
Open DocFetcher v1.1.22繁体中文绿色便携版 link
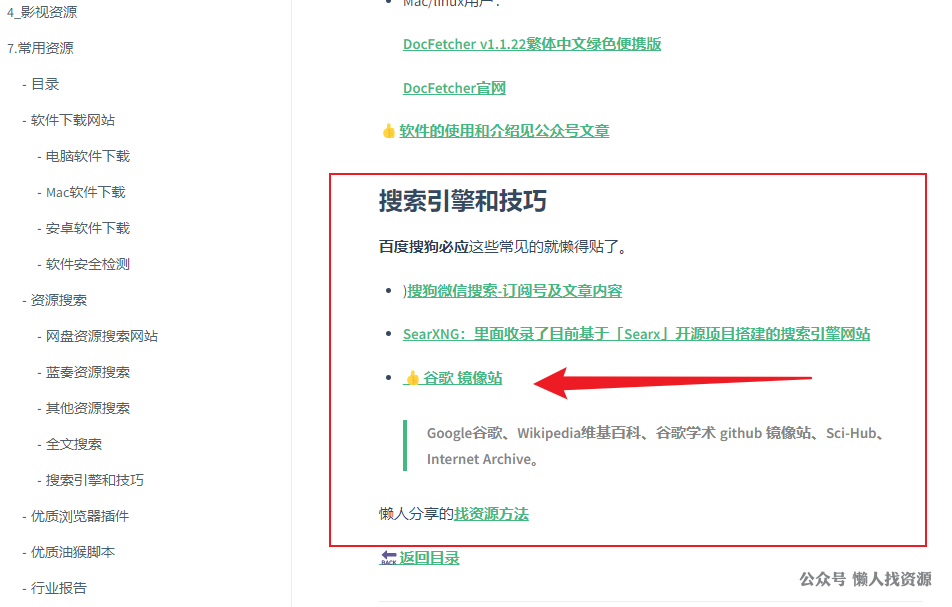[532, 44]
